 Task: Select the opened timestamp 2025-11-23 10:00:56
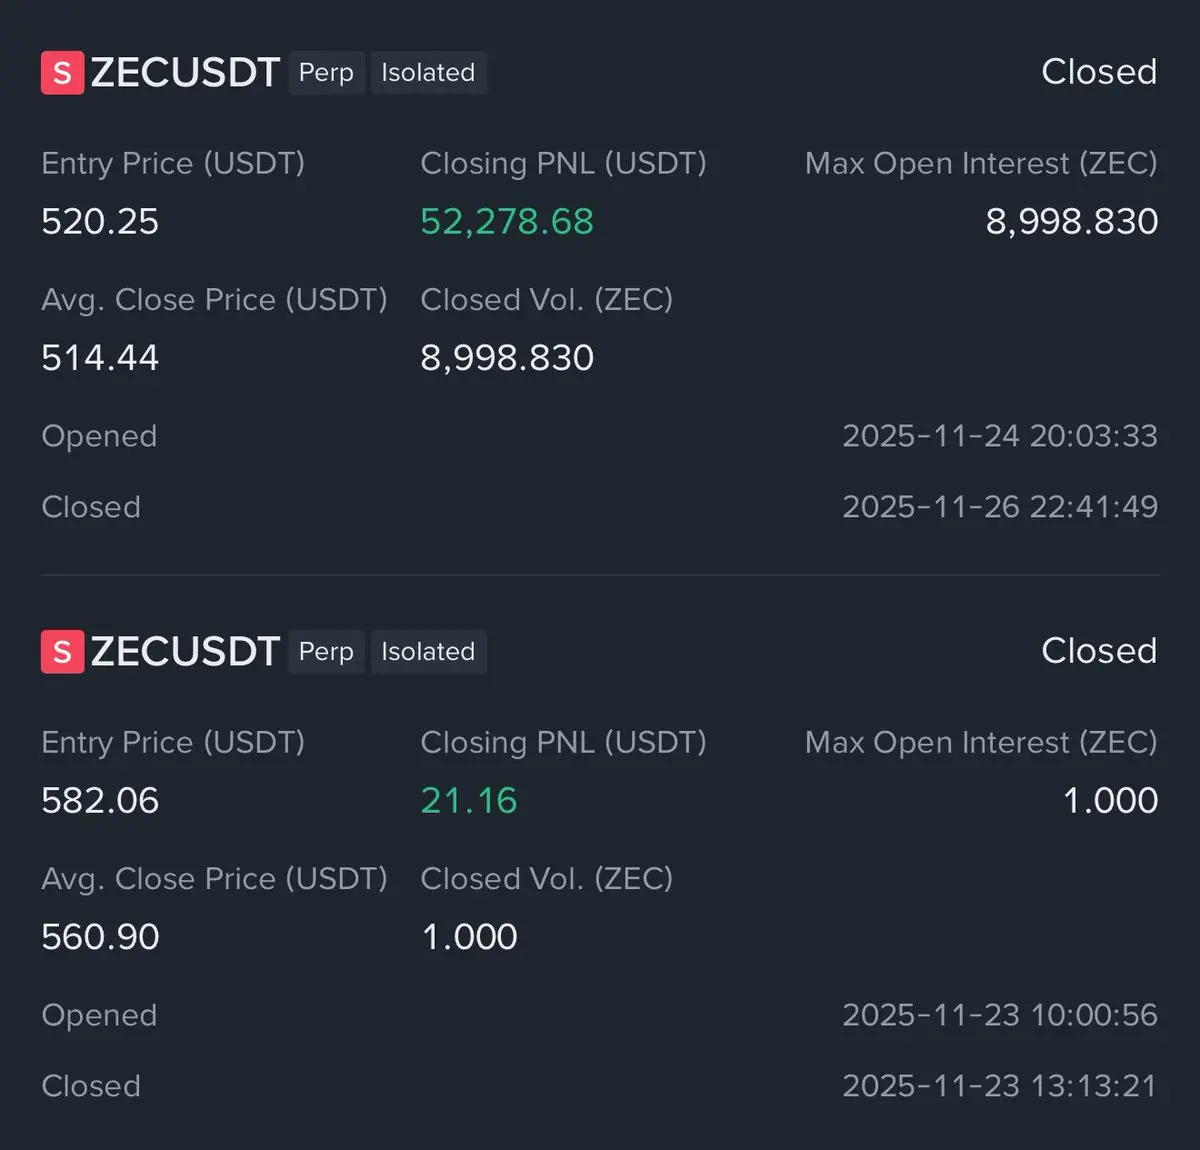(x=999, y=1015)
